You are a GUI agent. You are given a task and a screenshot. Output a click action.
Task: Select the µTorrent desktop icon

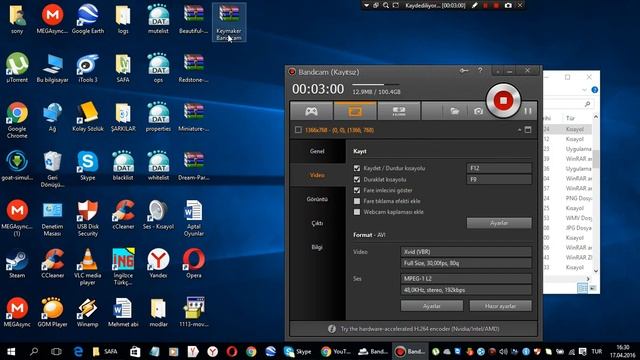click(17, 68)
